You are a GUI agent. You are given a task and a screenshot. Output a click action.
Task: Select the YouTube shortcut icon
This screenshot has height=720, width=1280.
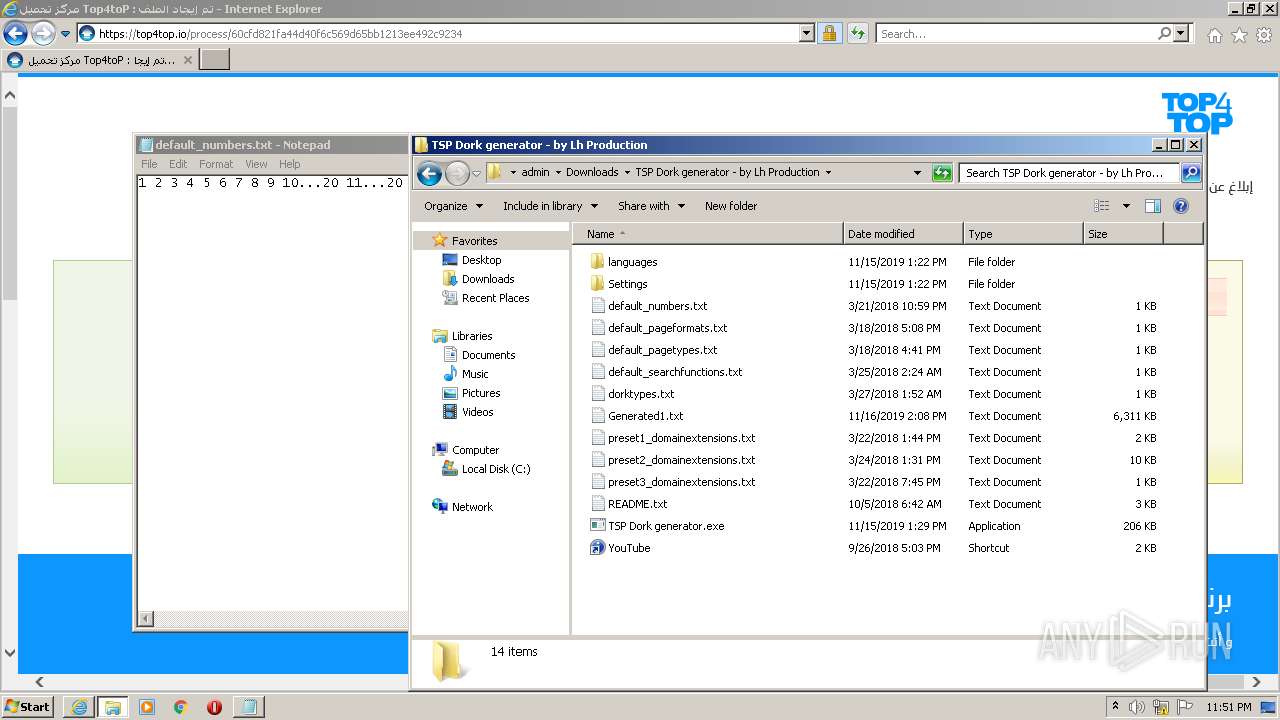tap(597, 548)
